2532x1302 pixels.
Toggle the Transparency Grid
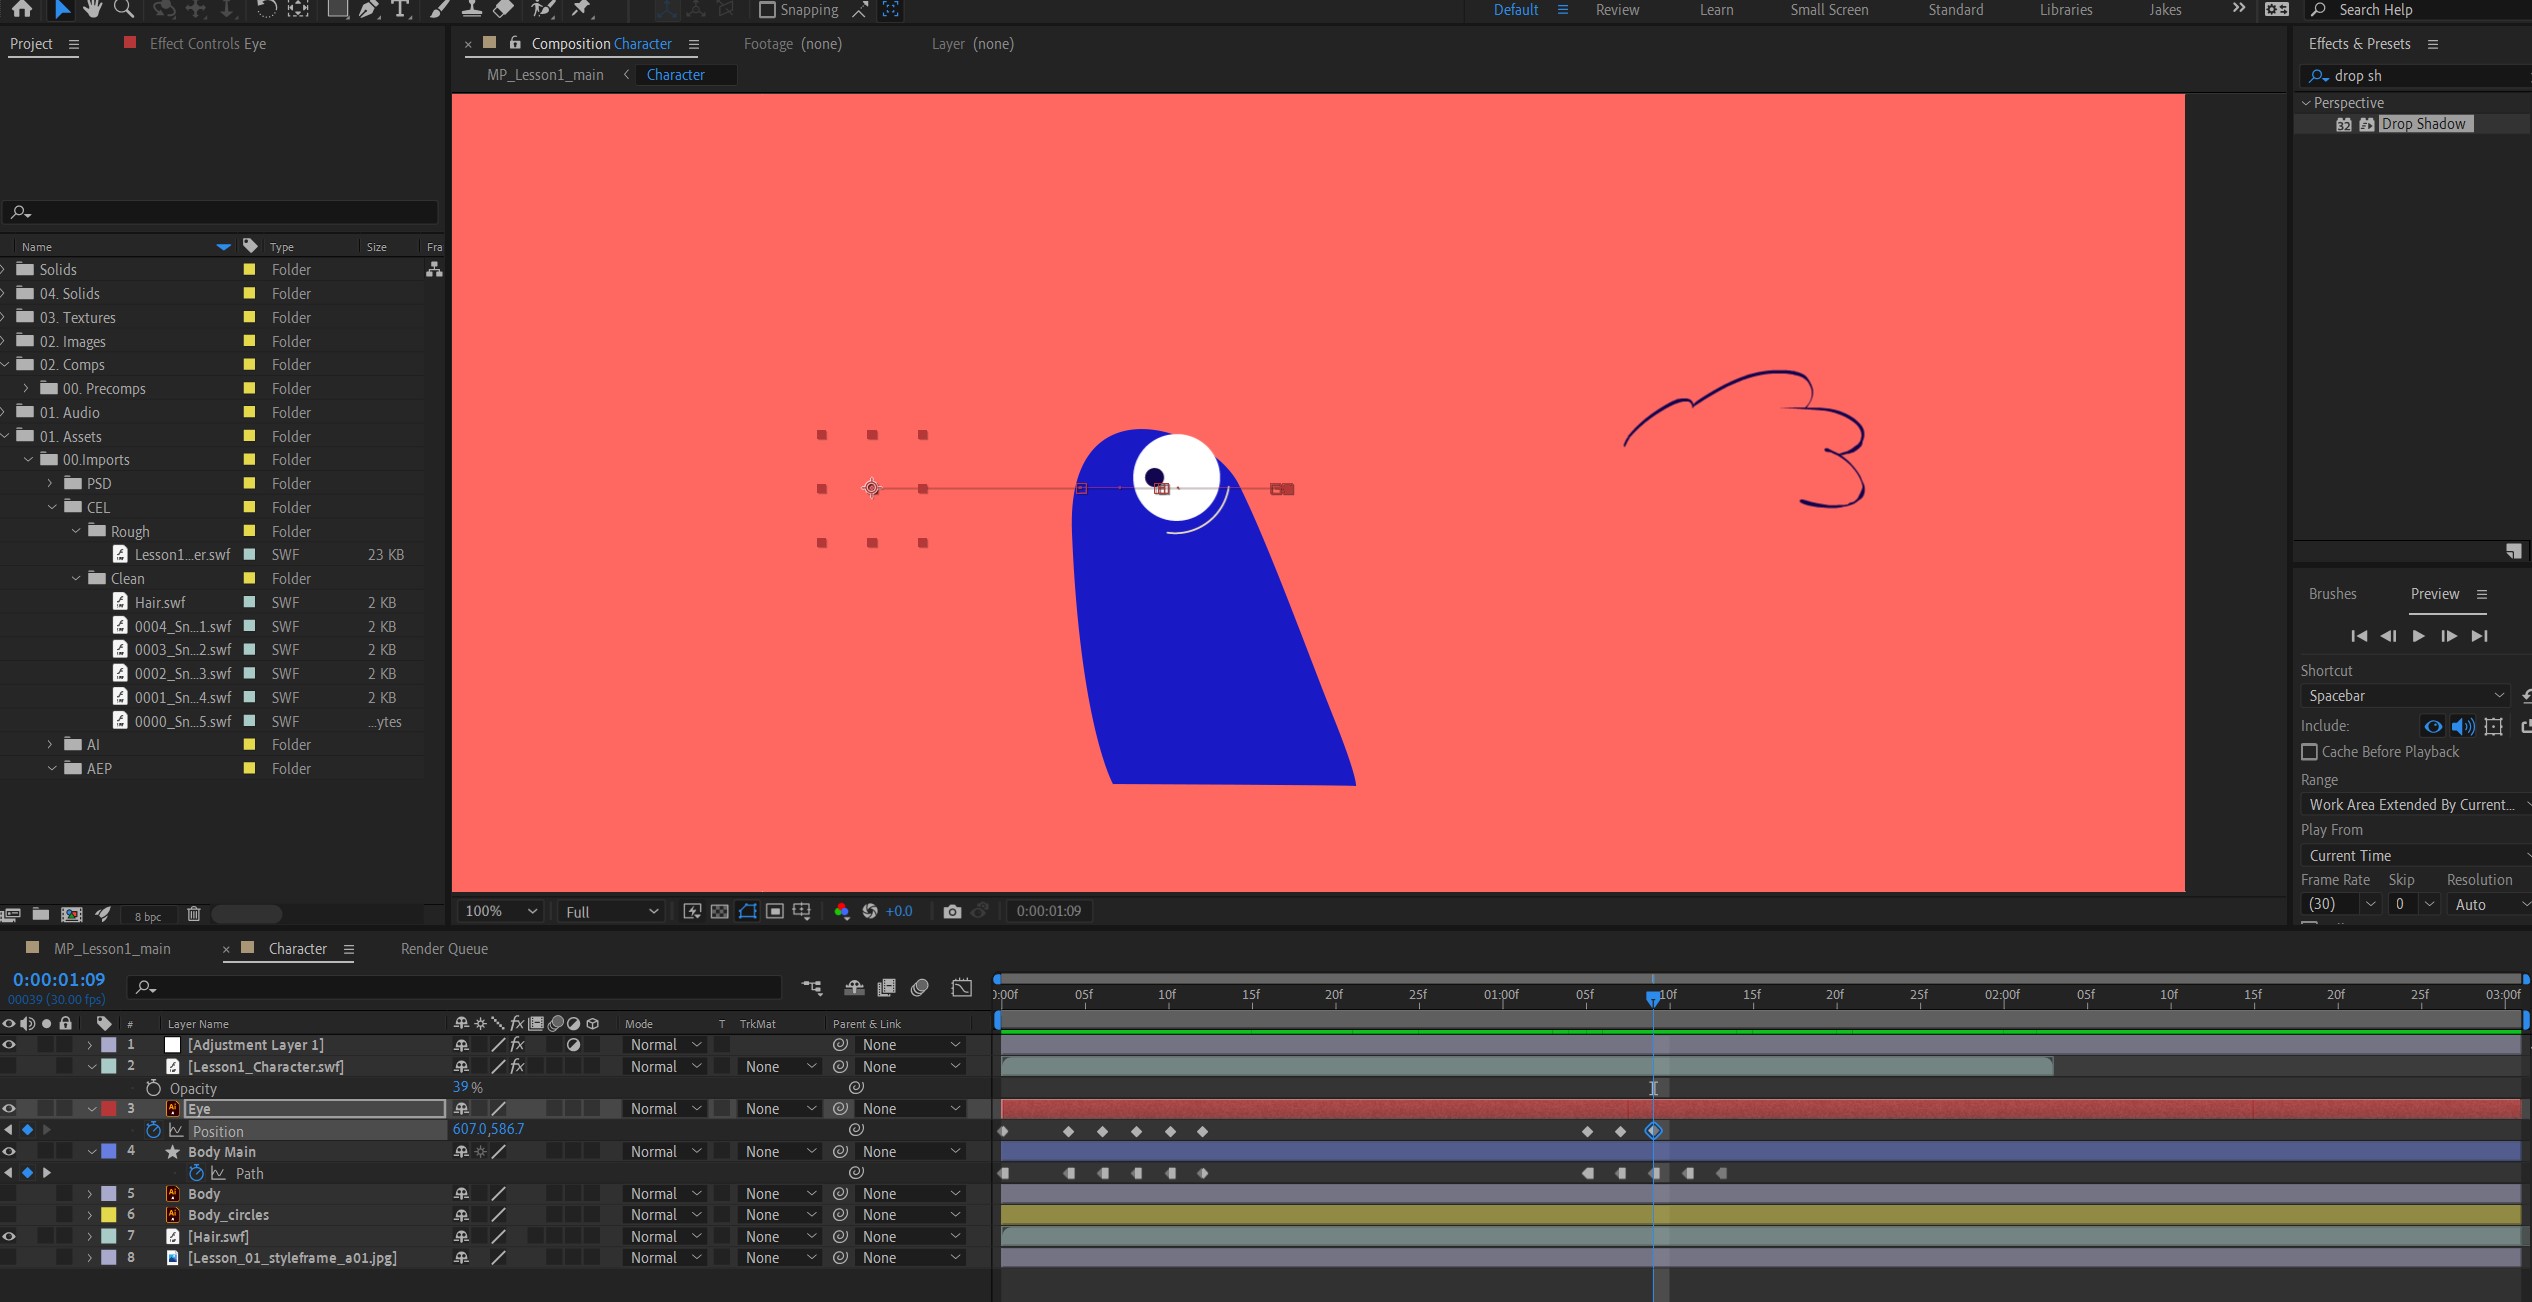[720, 911]
